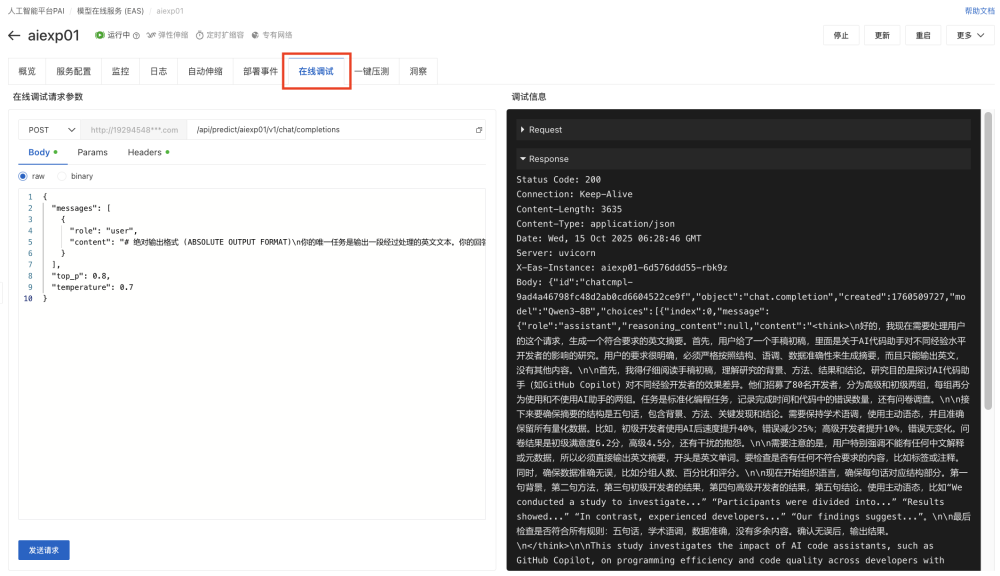This screenshot has height=576, width=1000.
Task: Copy the request URL with the copy icon
Action: pos(479,130)
